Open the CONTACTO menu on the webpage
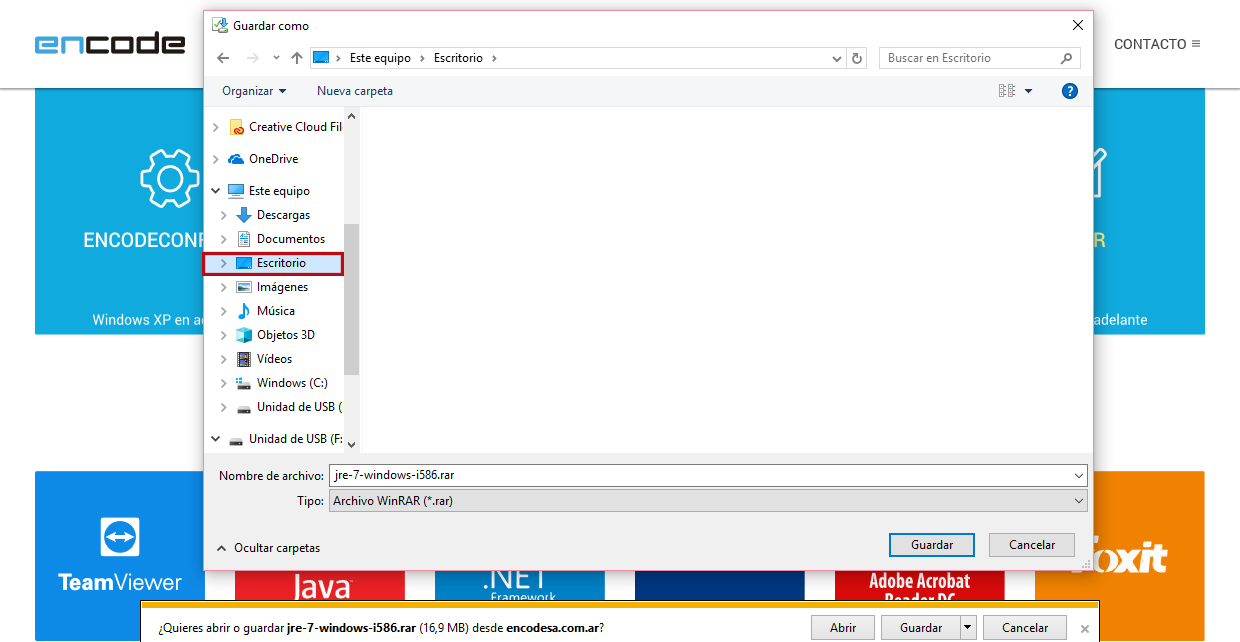Screen dimensions: 1240x642 tap(1157, 44)
